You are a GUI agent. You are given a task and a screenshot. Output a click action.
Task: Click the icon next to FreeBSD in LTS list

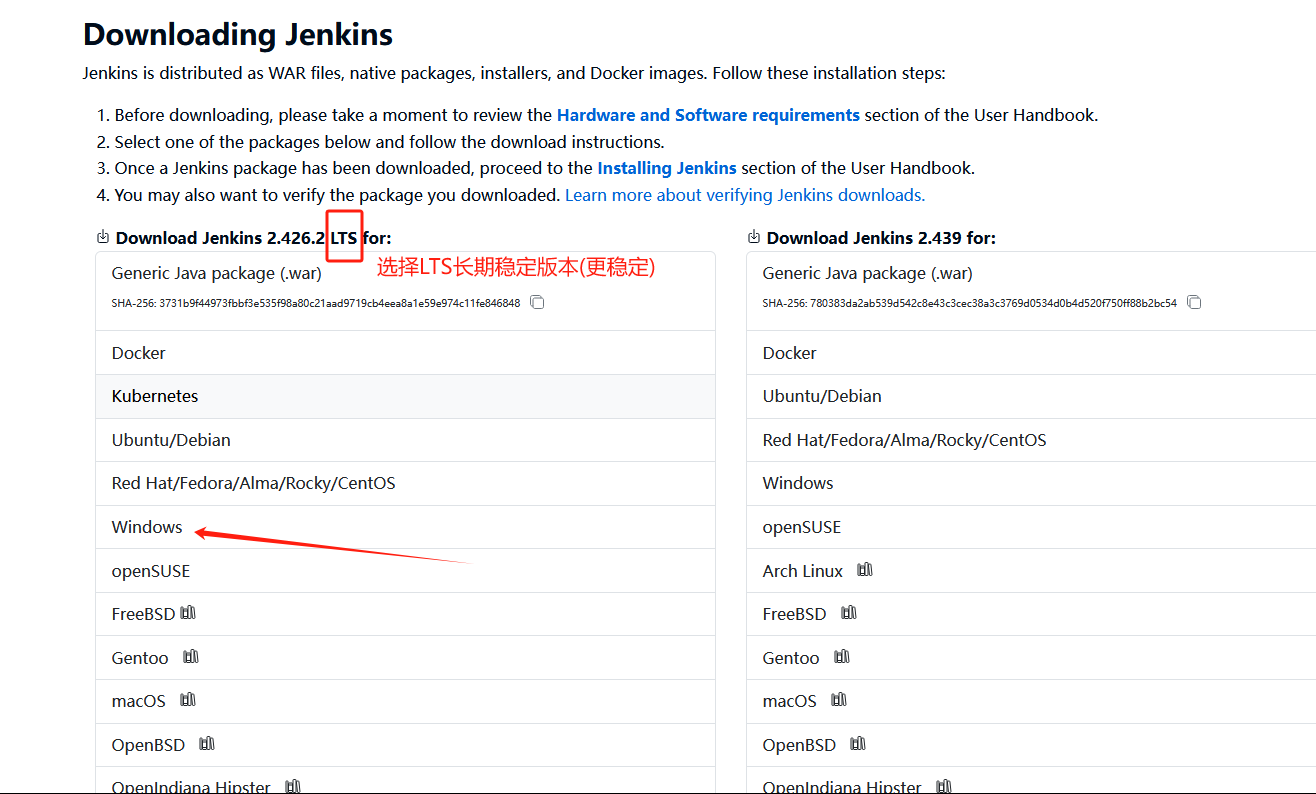[188, 613]
